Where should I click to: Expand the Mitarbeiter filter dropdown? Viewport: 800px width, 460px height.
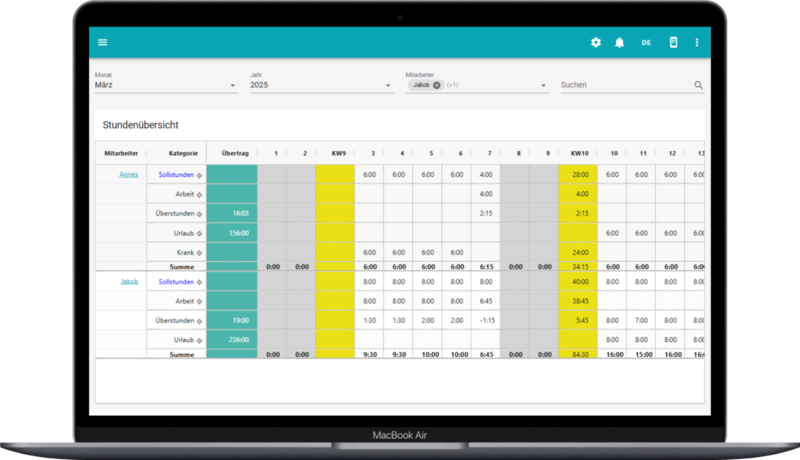point(544,86)
